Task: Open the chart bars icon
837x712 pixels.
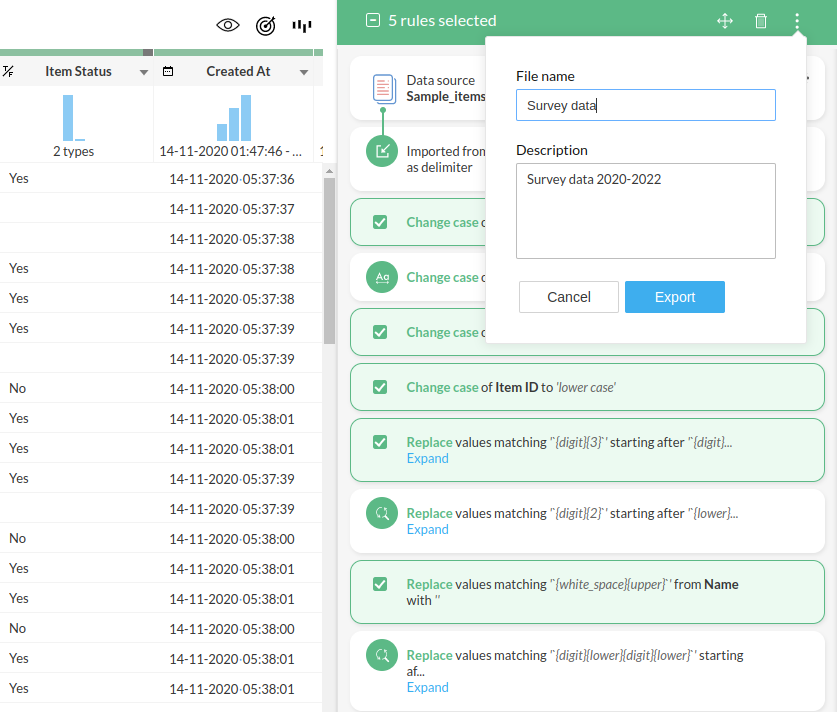Action: click(x=302, y=25)
